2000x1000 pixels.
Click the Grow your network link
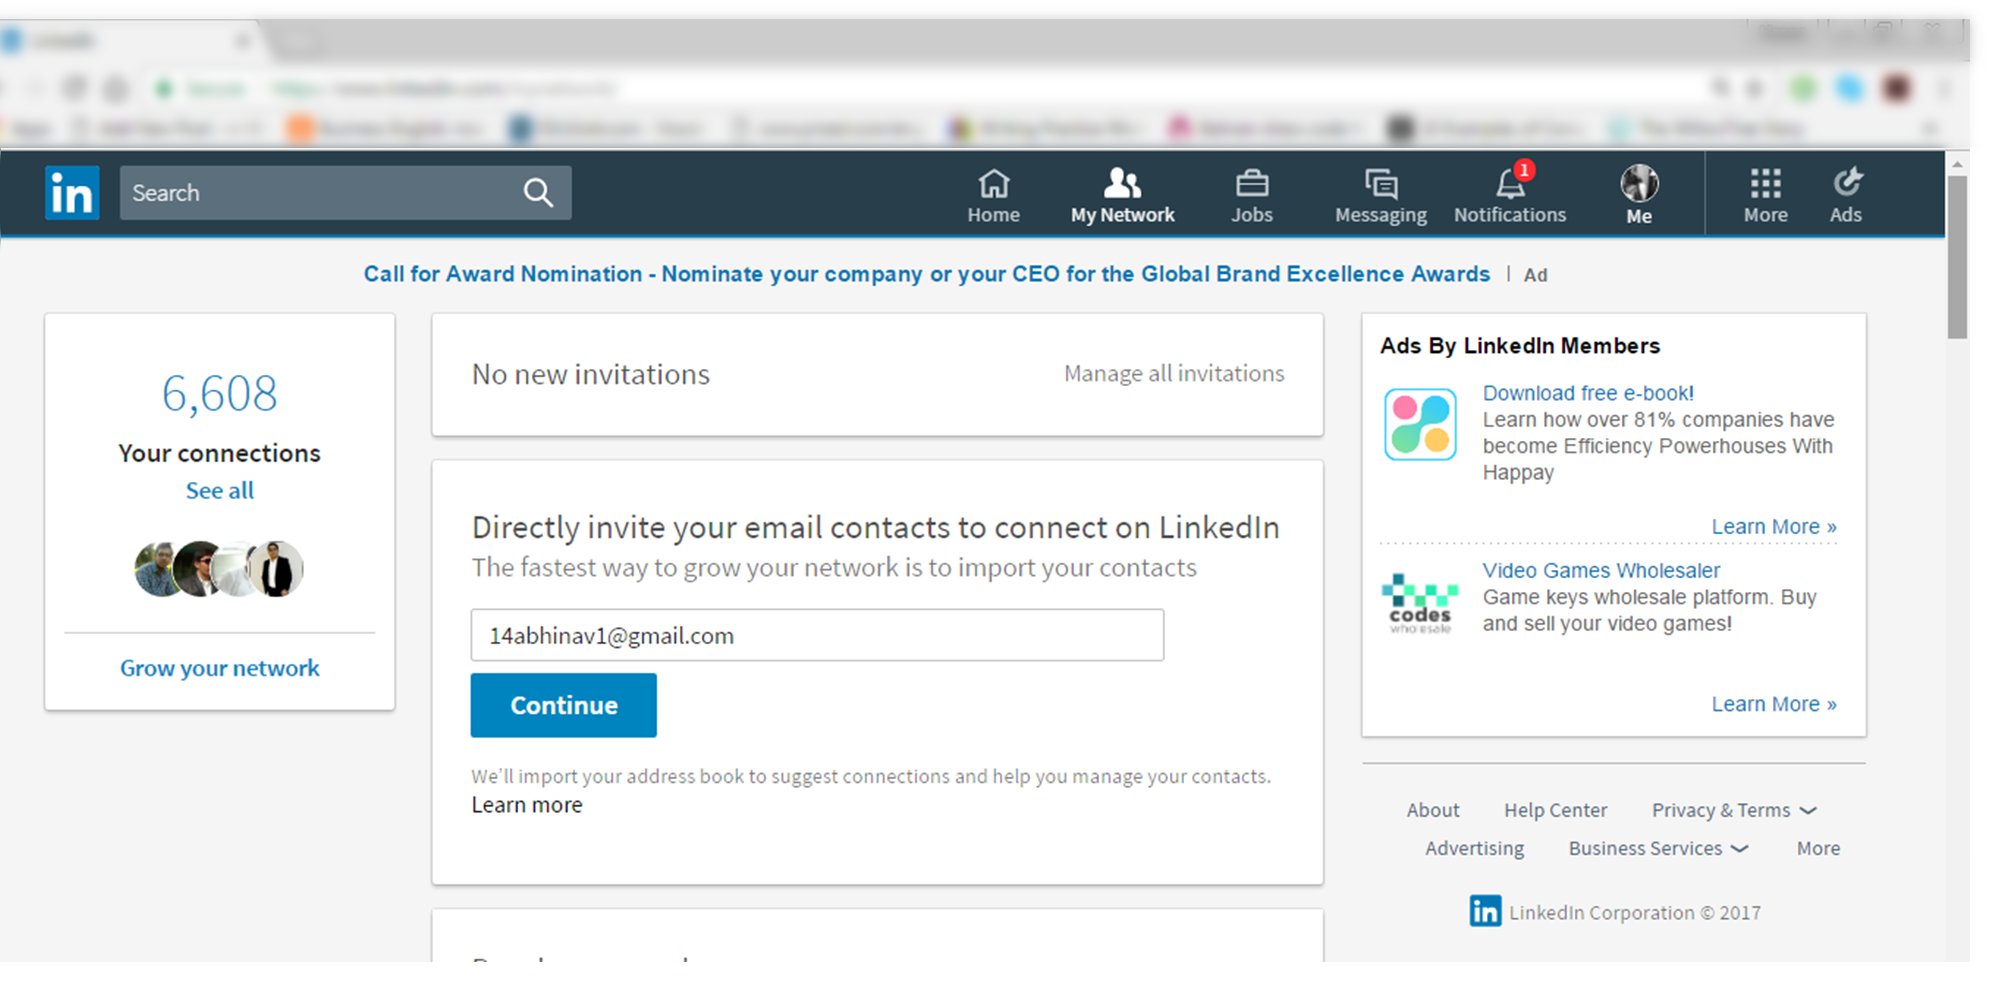pyautogui.click(x=220, y=668)
